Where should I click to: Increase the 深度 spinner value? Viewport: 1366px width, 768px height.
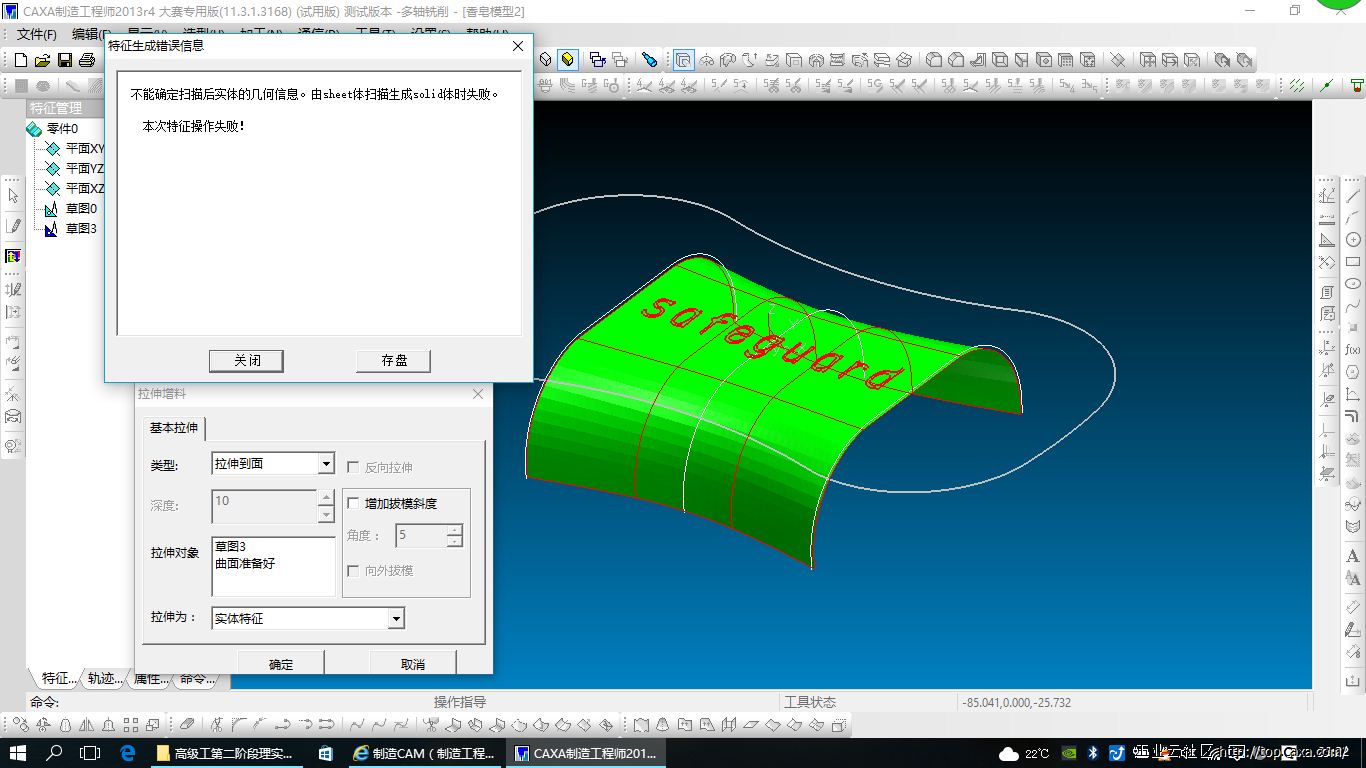coord(326,497)
